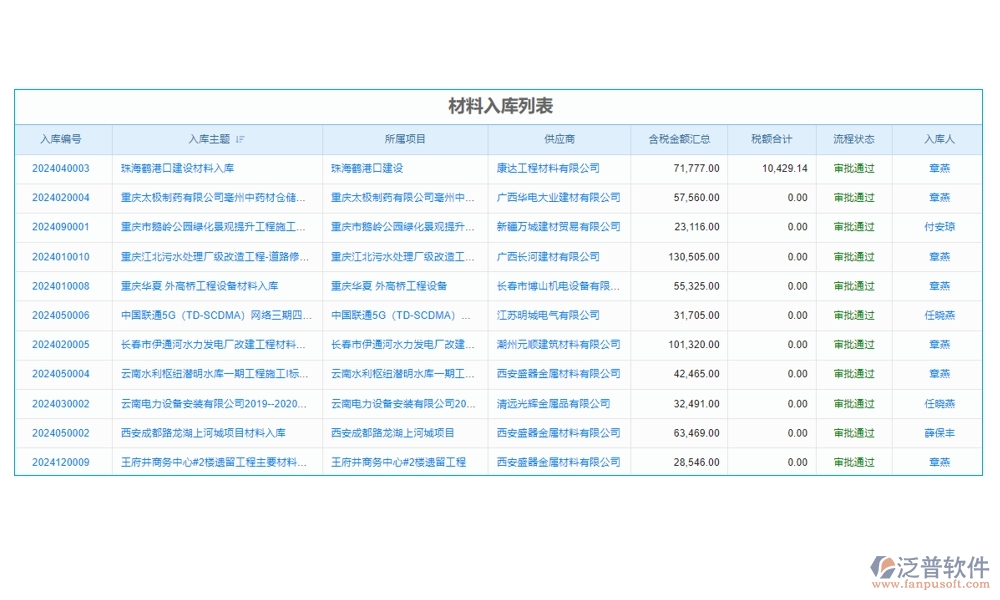The width and height of the screenshot is (1000, 600).
Task: Click 审批通过 status on 王府井商务中心 row
Action: pyautogui.click(x=854, y=462)
